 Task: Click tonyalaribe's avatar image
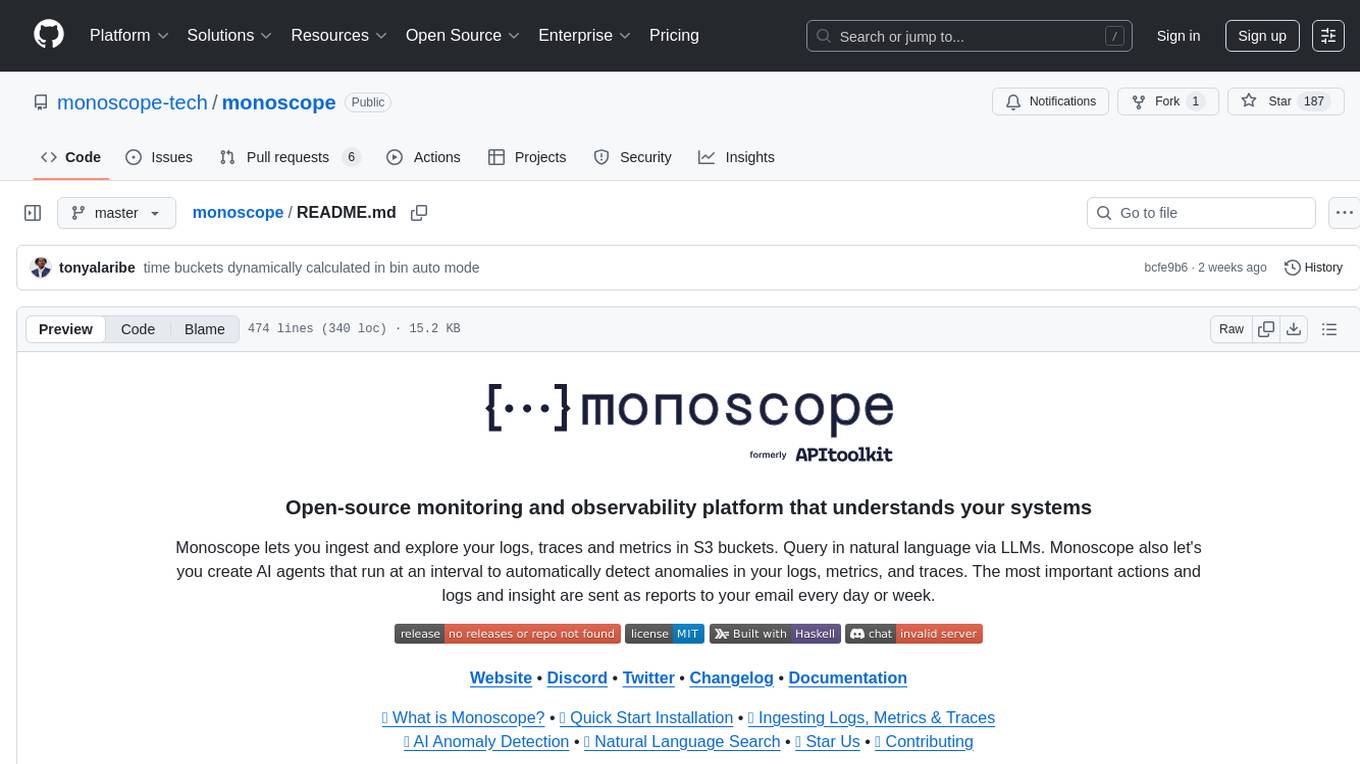tap(41, 267)
